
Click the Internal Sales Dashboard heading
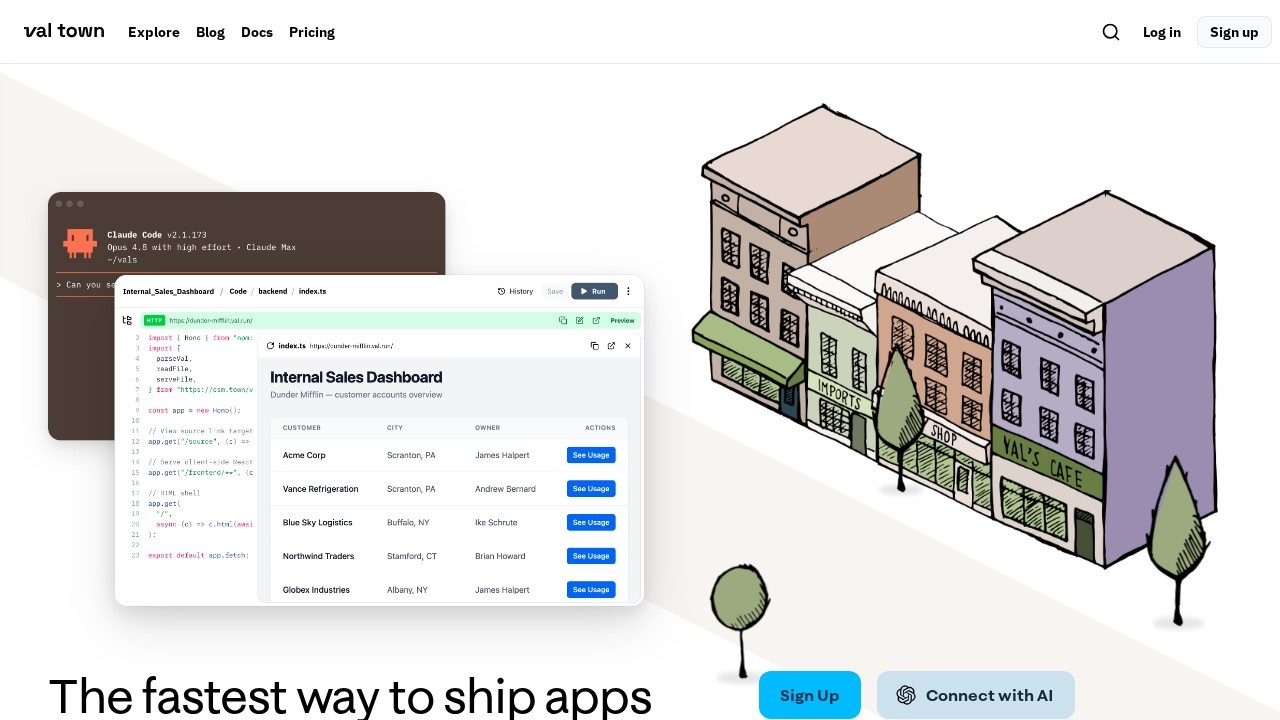356,377
